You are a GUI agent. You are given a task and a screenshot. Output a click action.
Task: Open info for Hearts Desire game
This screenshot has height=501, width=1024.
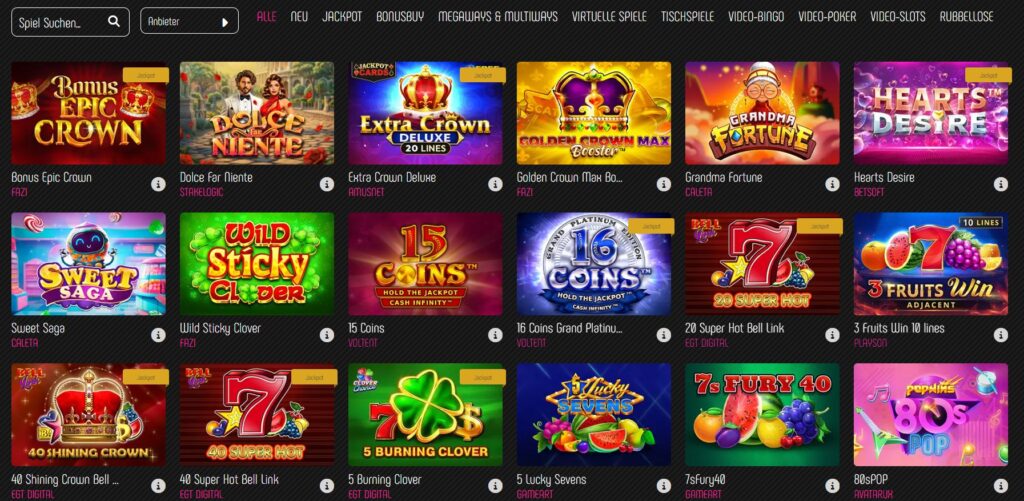pos(1000,184)
